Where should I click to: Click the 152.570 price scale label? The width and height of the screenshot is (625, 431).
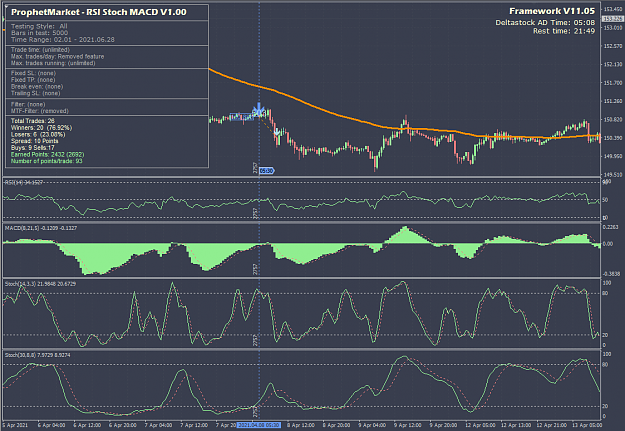[613, 46]
